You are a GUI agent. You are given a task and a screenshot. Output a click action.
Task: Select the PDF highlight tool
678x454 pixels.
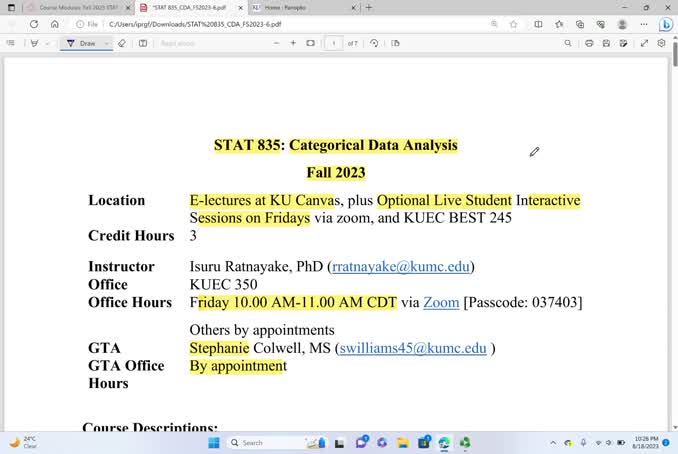click(x=34, y=43)
